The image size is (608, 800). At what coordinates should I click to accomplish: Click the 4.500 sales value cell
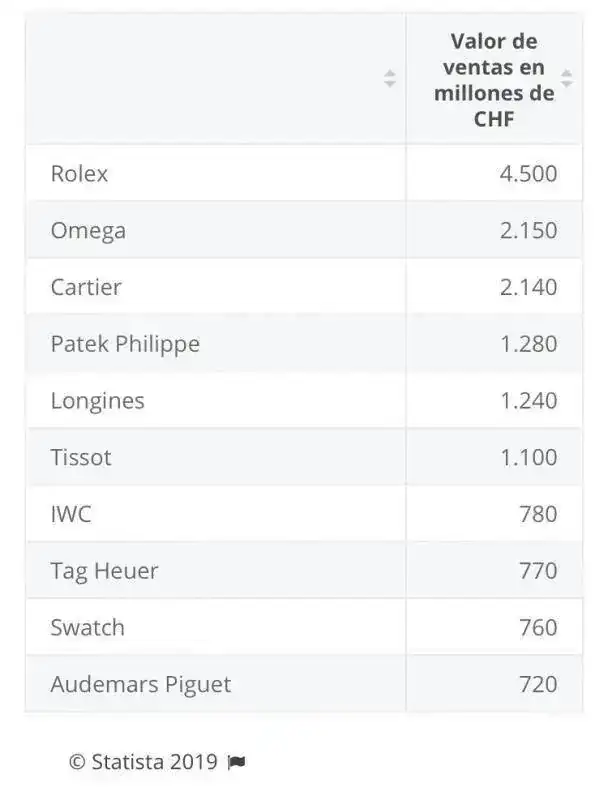[x=494, y=173]
